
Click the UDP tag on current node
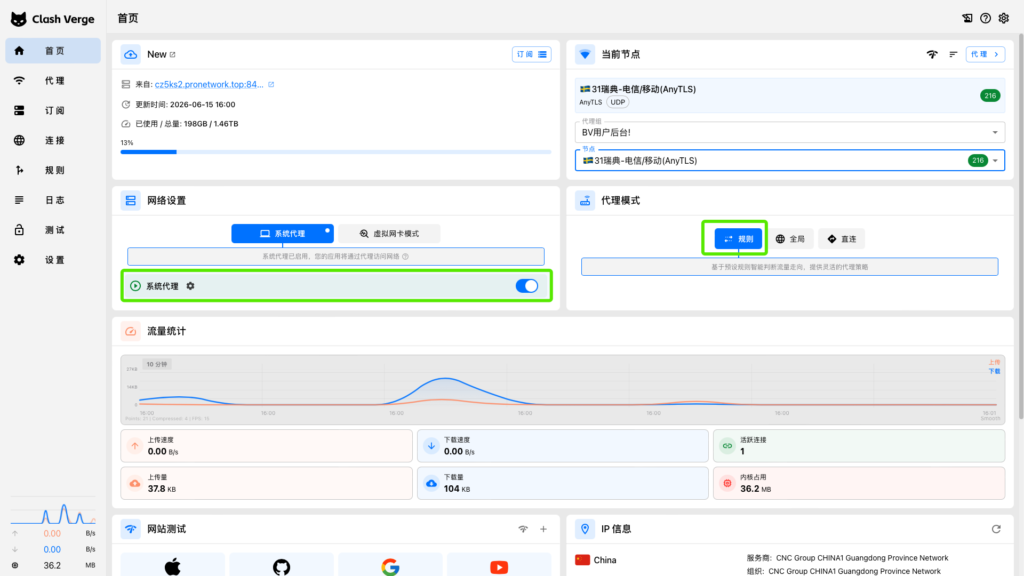[x=618, y=103]
